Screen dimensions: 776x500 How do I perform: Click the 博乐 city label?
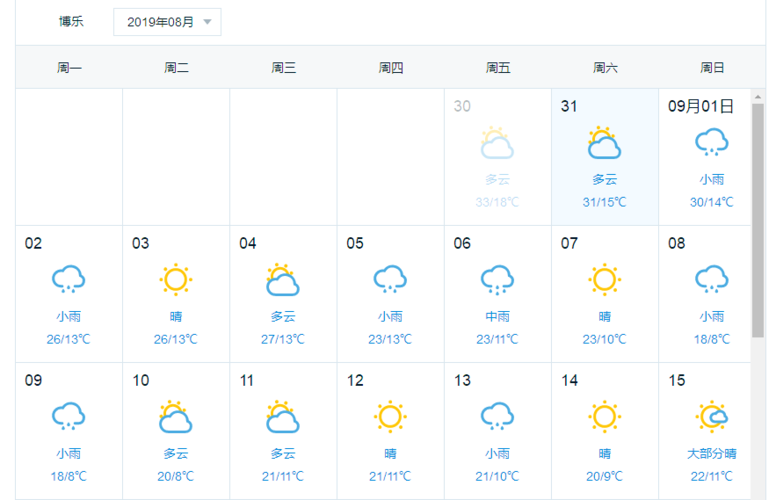point(71,21)
